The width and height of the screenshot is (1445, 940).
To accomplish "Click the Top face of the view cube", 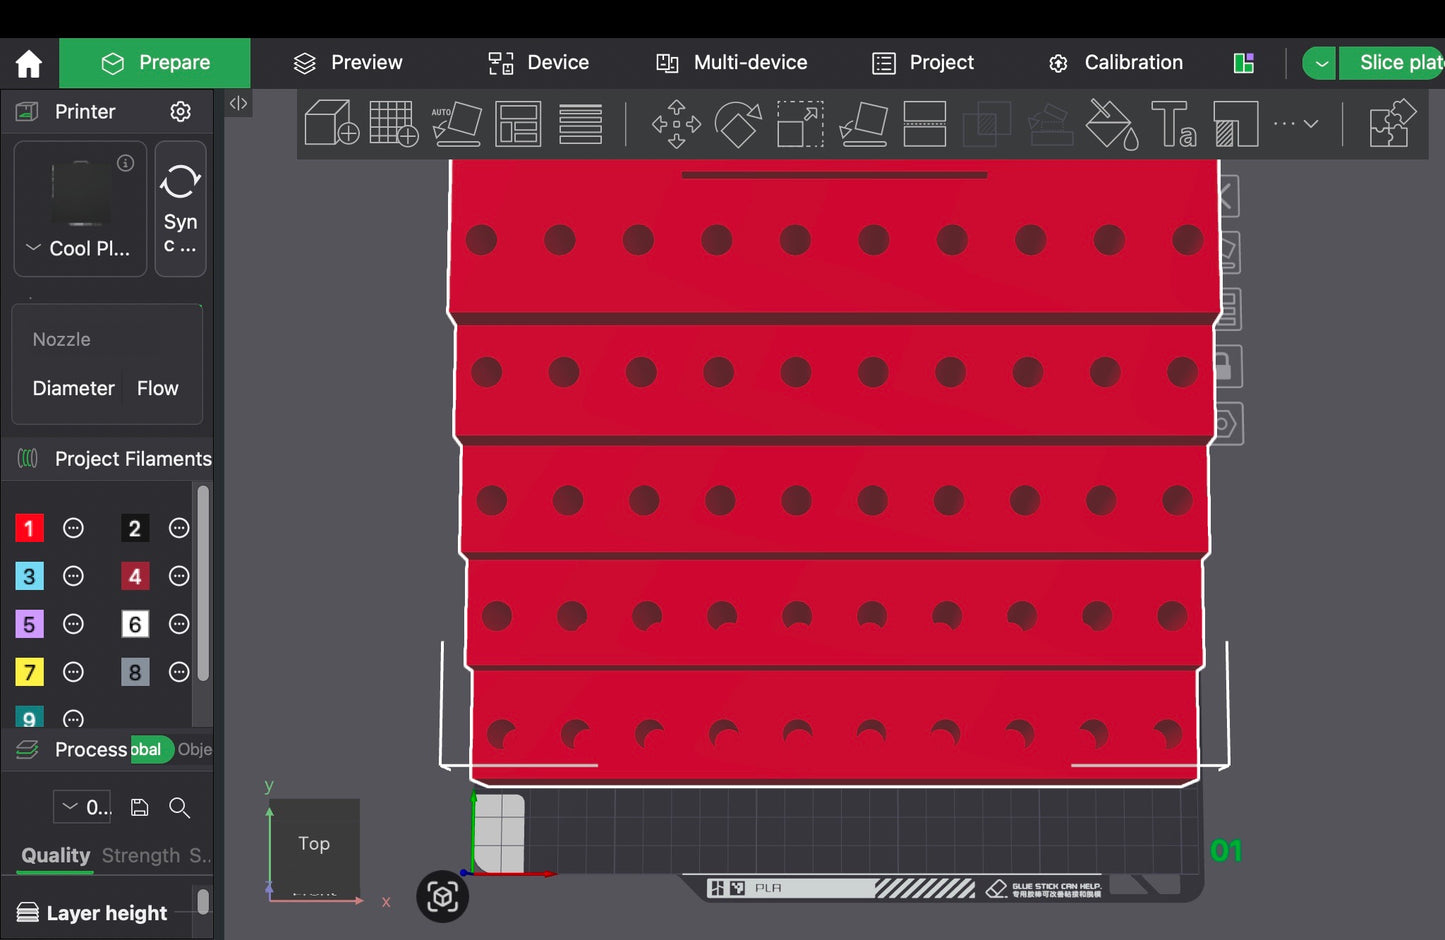I will tap(314, 843).
